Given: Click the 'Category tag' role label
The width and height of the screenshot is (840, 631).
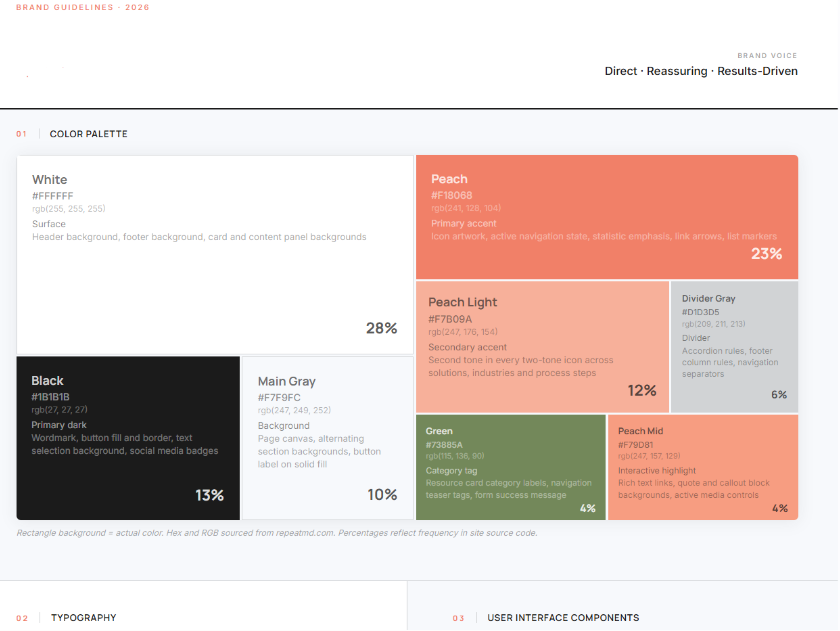Looking at the screenshot, I should pos(451,471).
